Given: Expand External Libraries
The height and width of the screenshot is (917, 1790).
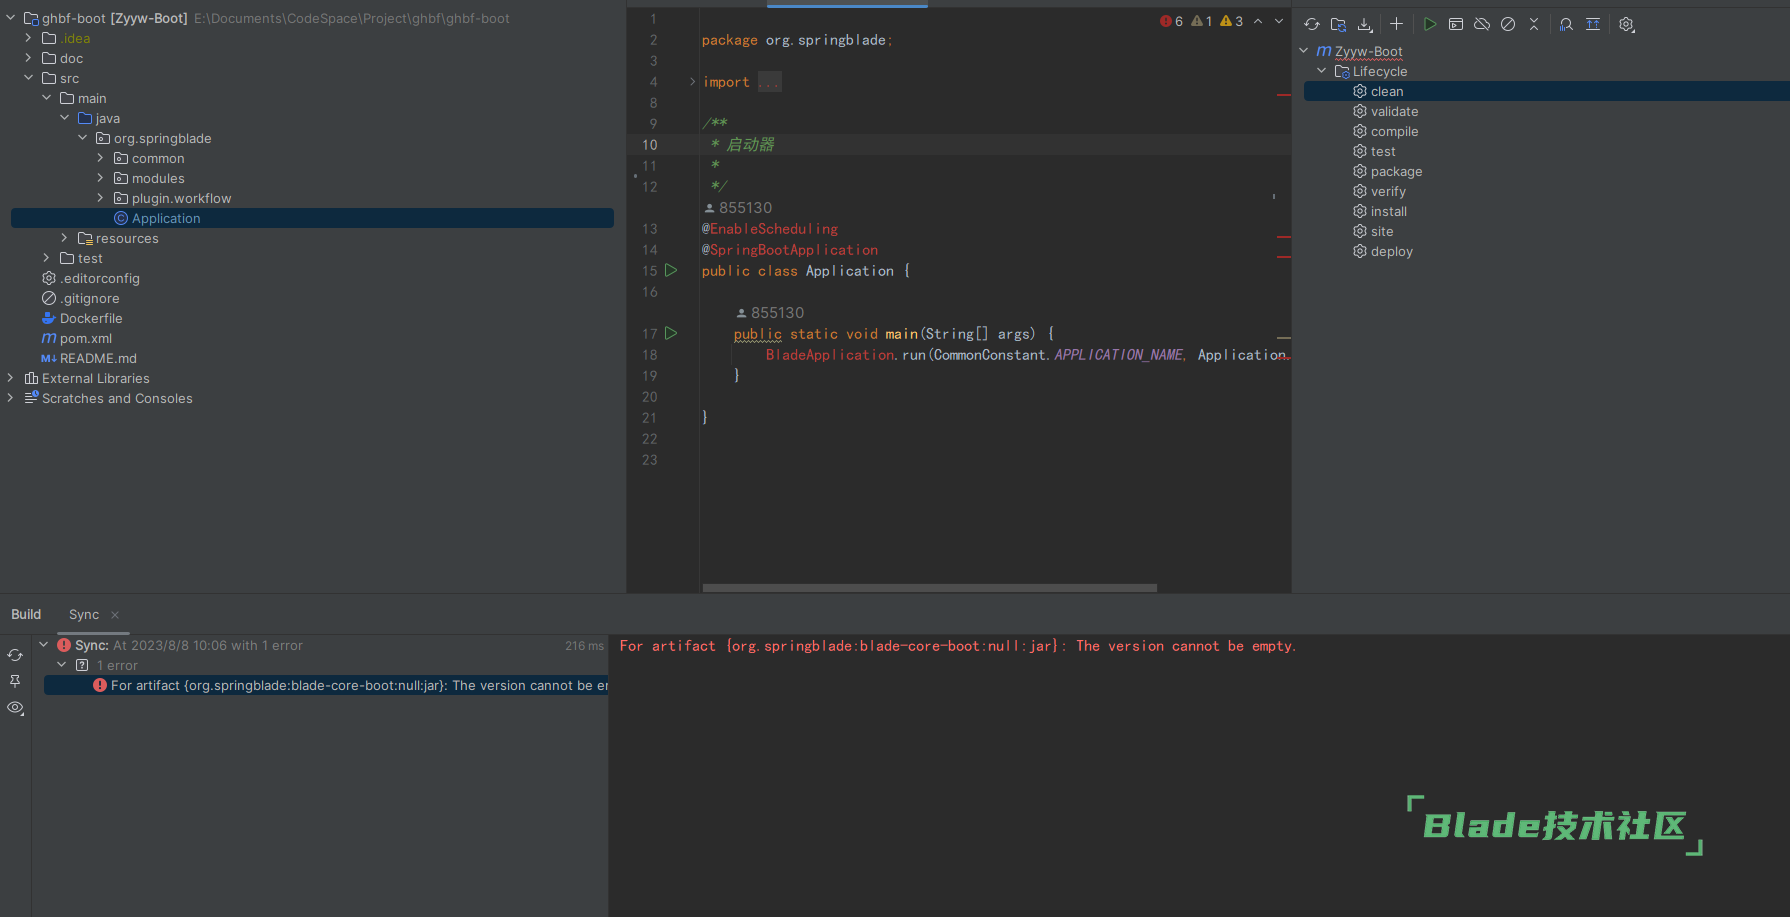Looking at the screenshot, I should pos(10,378).
